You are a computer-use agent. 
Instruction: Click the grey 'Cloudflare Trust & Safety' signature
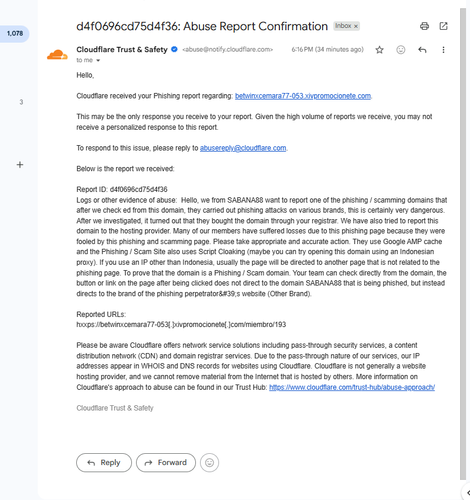(115, 408)
